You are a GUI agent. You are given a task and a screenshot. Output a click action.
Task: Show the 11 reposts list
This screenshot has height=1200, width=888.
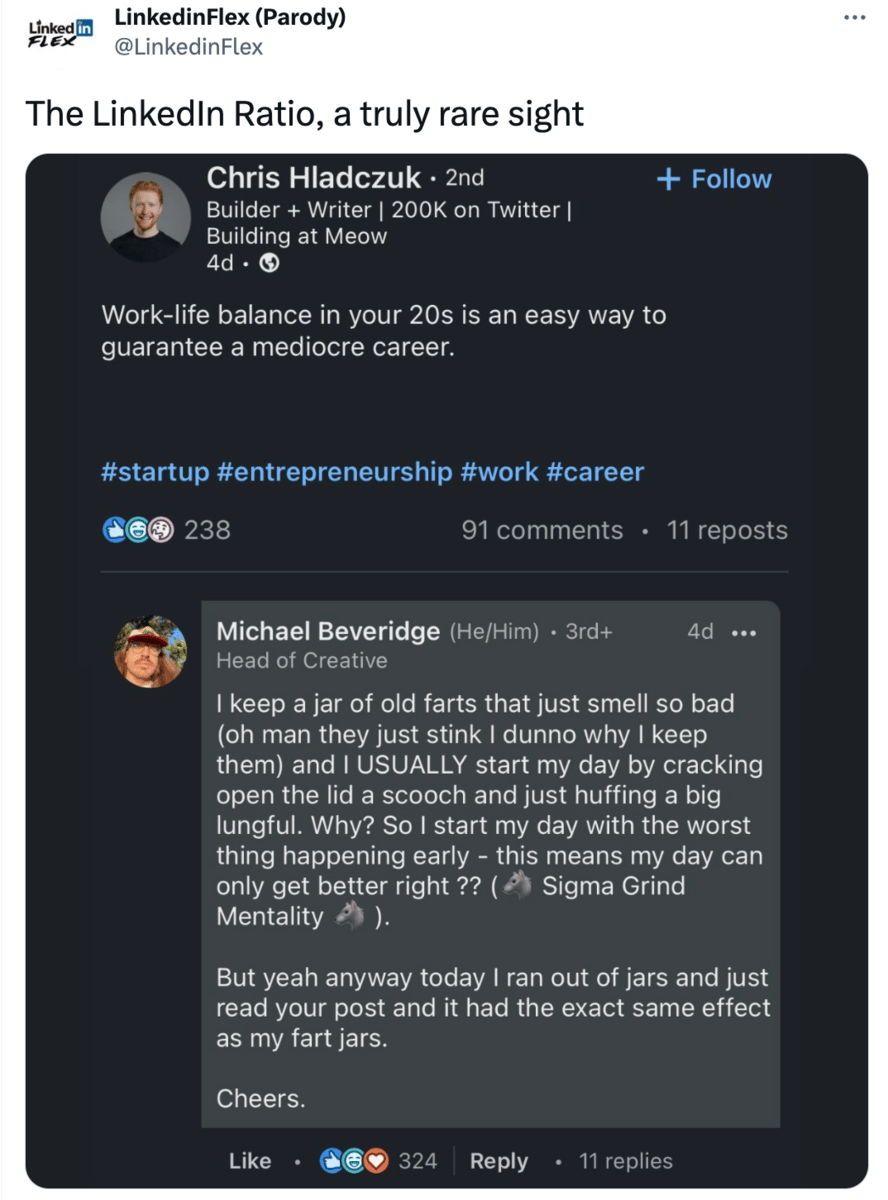pyautogui.click(x=727, y=530)
